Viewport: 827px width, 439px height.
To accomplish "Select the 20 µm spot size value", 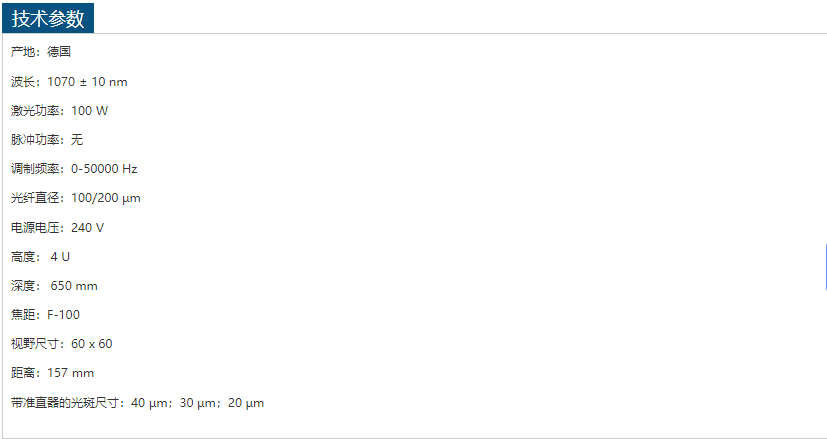I will [x=246, y=403].
